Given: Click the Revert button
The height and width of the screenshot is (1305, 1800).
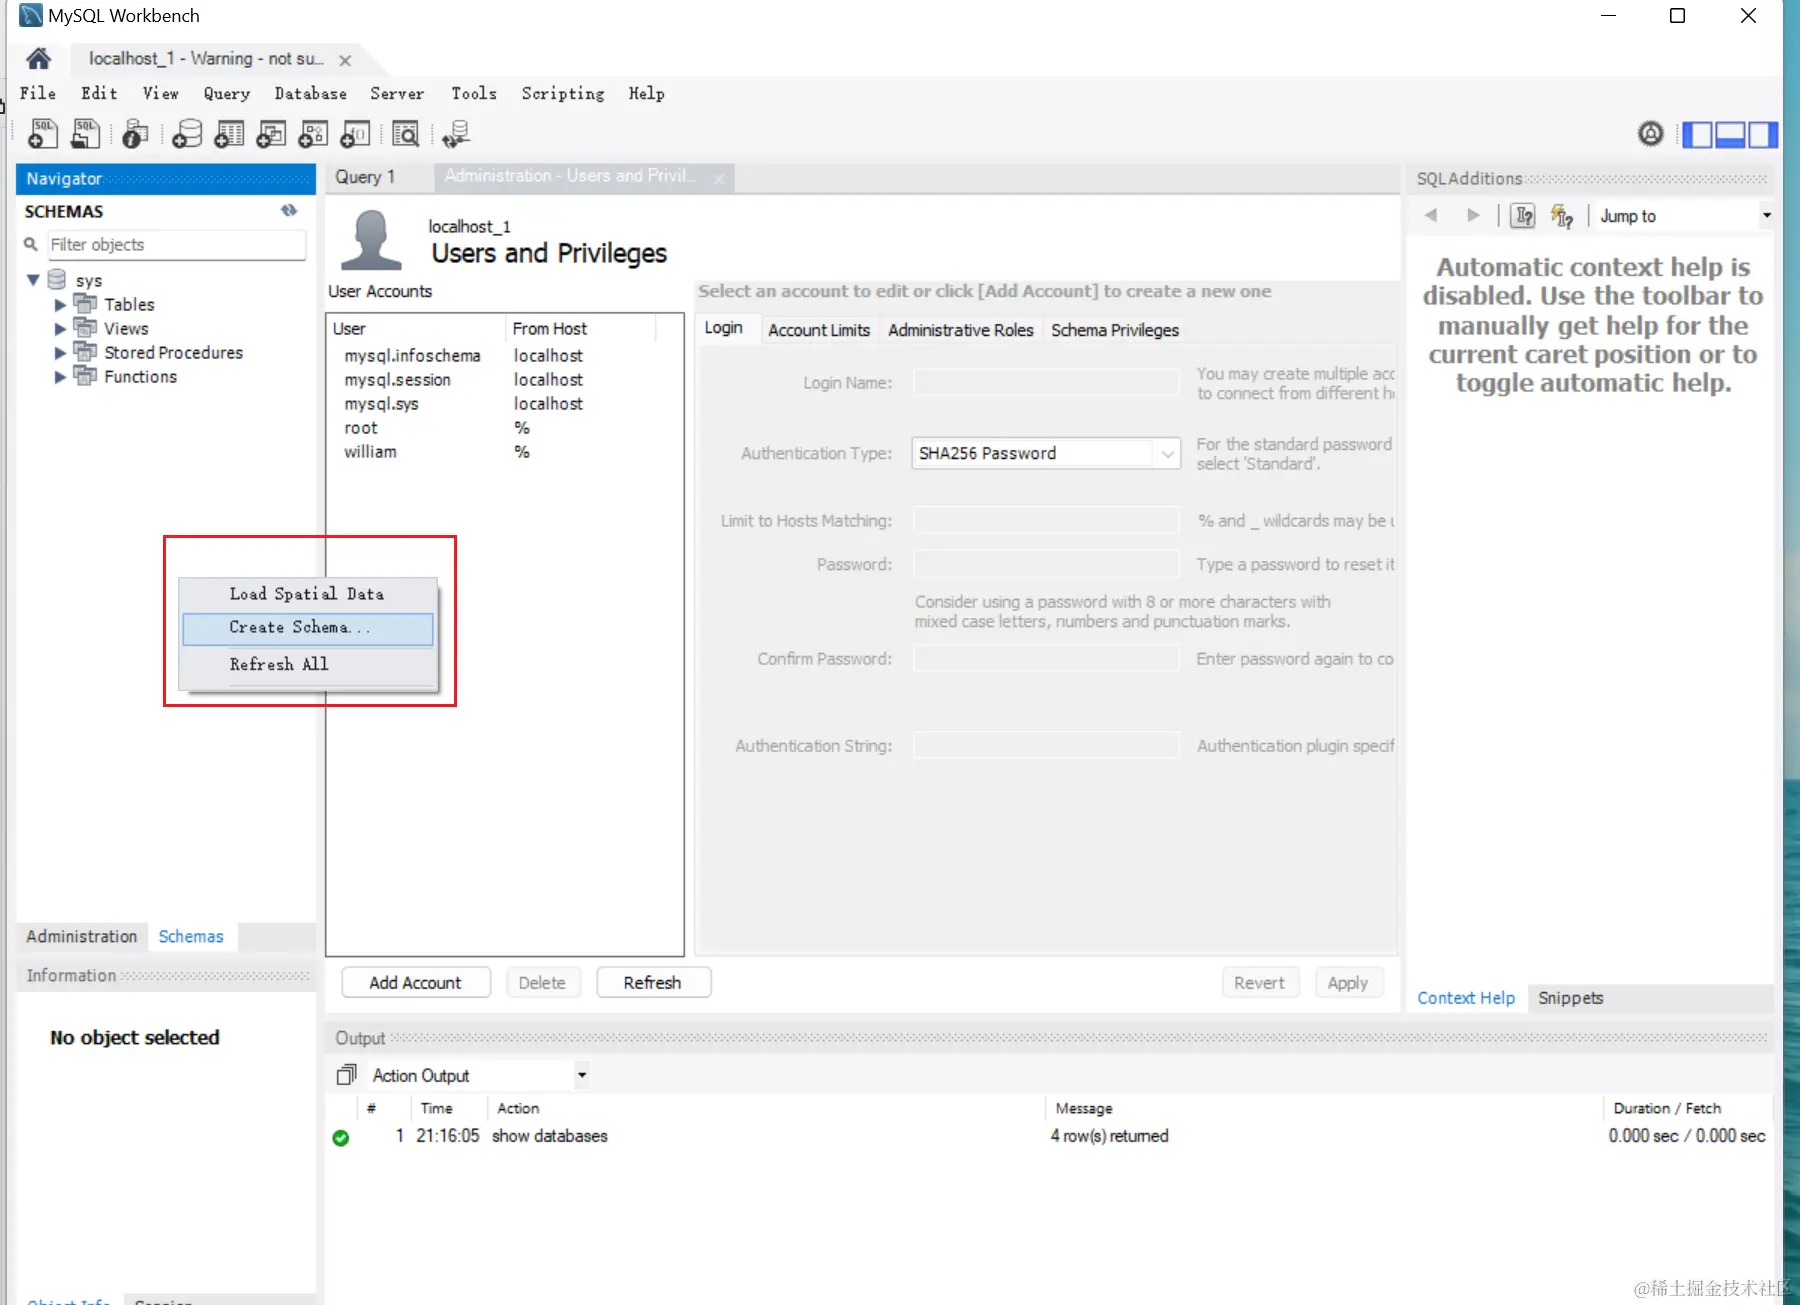Looking at the screenshot, I should pyautogui.click(x=1260, y=983).
